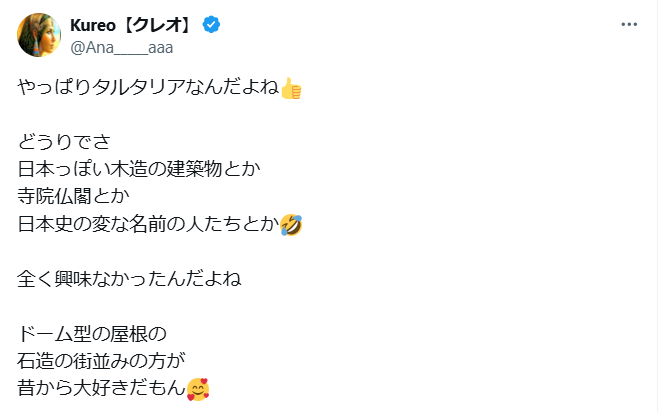Click the thumbs up emoji

(x=291, y=89)
